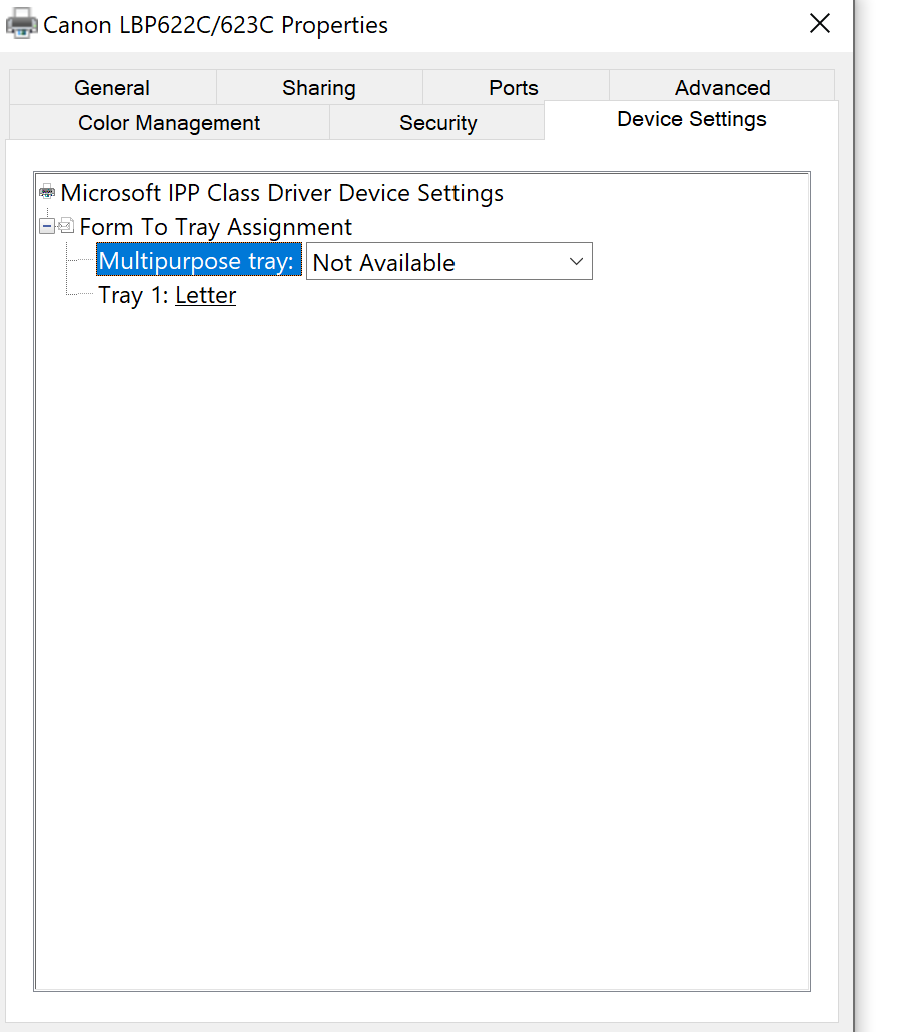Screen dimensions: 904x1032
Task: Collapse the Form To Tray Assignment node
Action: pos(46,227)
